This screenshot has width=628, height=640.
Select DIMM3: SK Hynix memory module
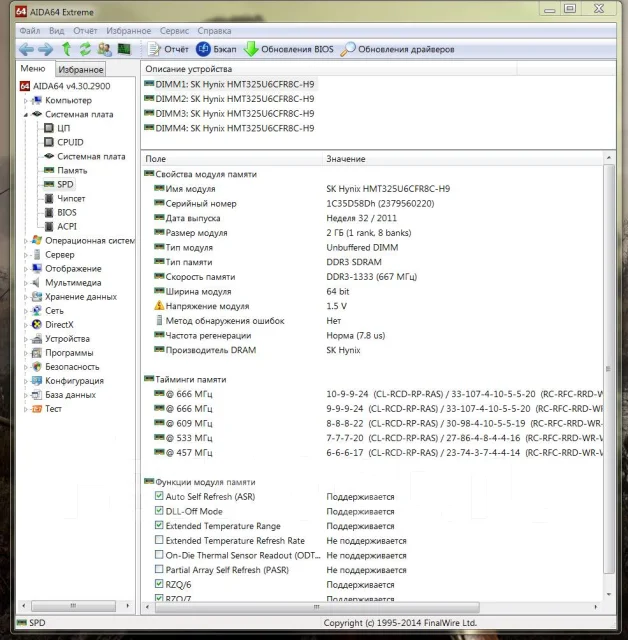click(x=235, y=113)
